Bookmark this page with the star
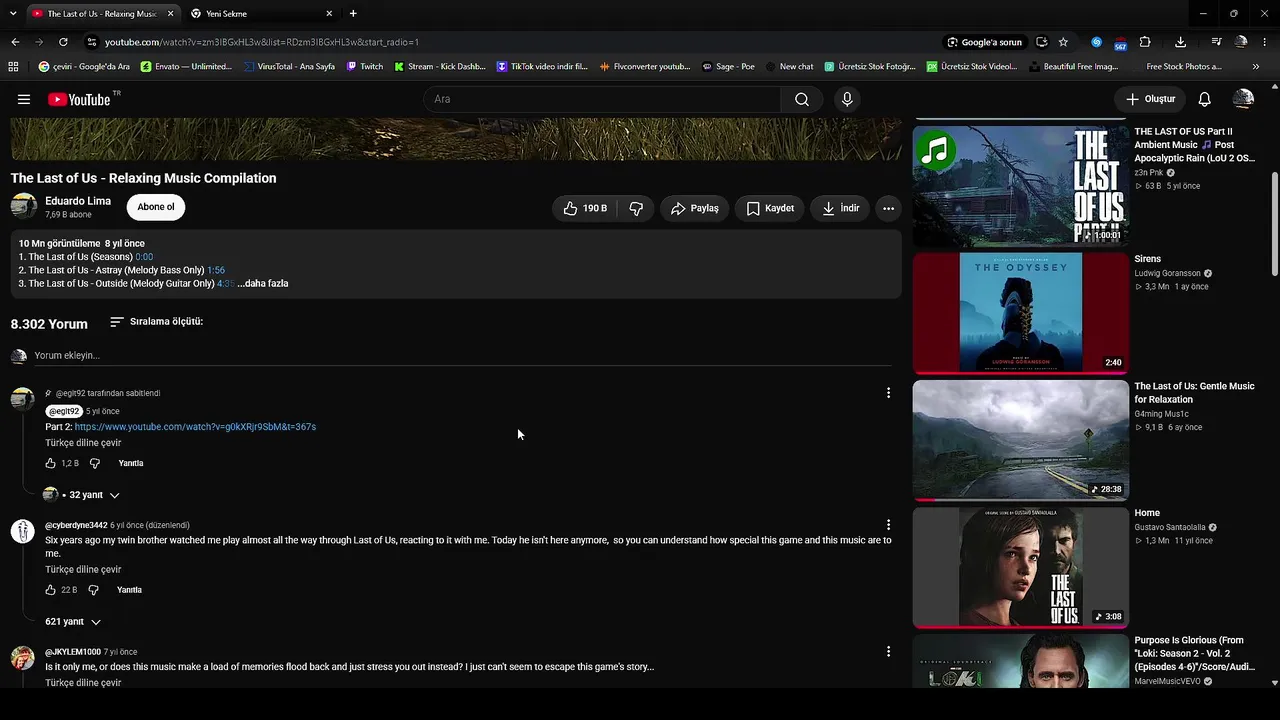 [1063, 42]
